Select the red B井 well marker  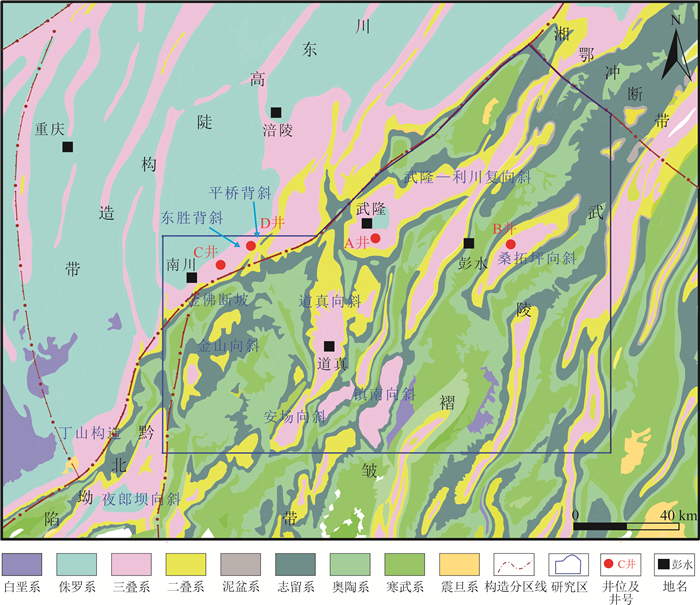pyautogui.click(x=510, y=244)
